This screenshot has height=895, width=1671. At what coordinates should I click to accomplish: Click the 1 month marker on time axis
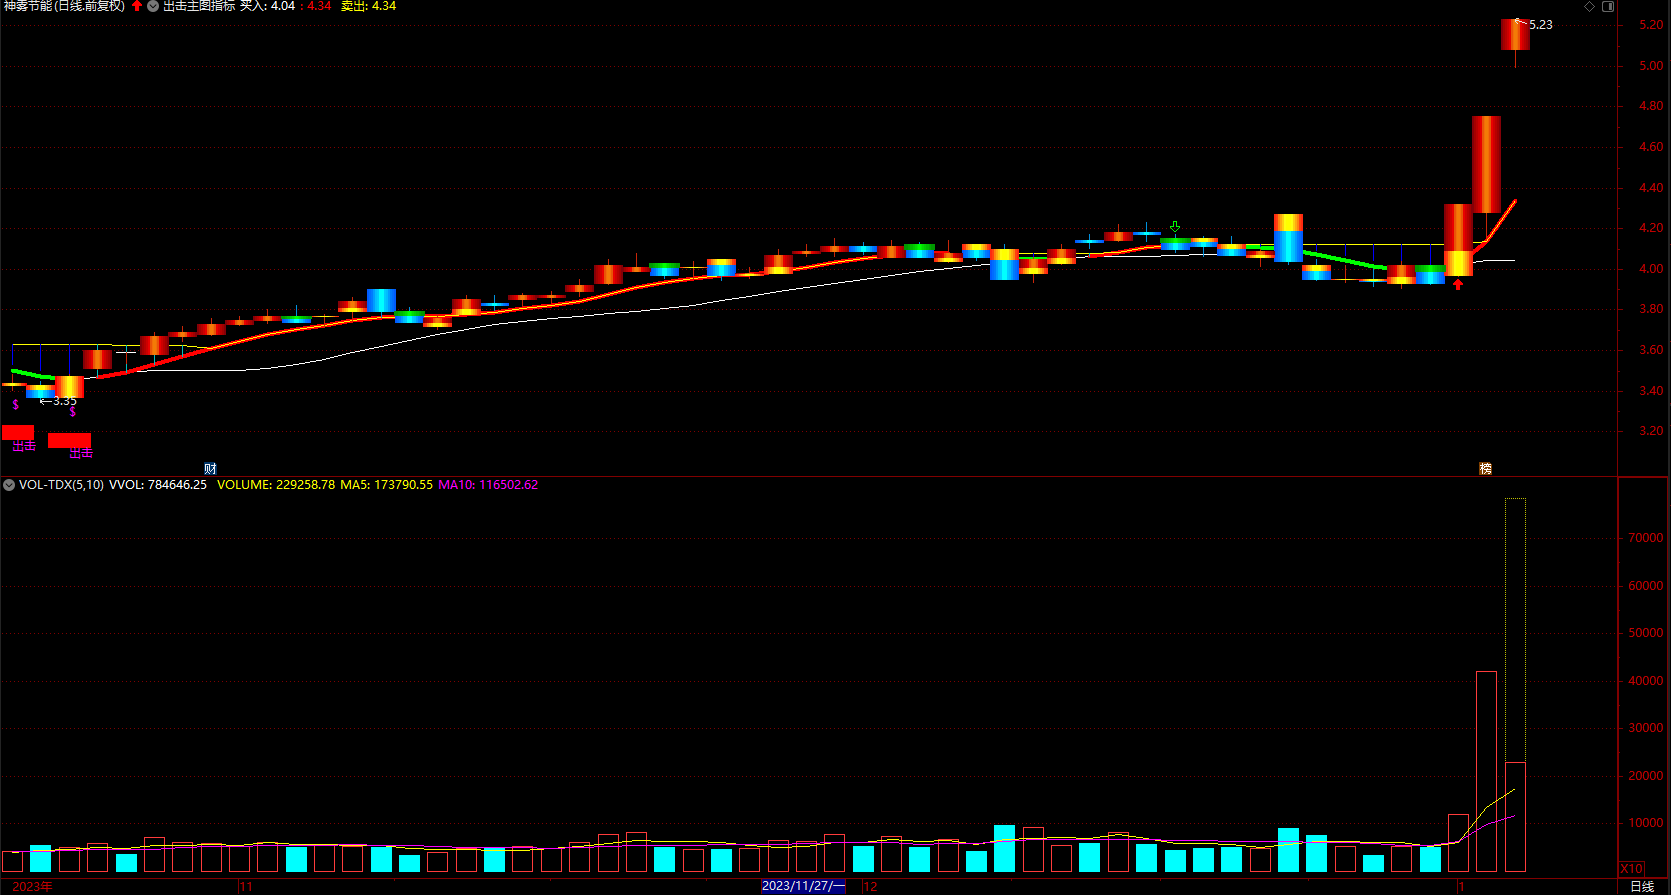[1462, 887]
